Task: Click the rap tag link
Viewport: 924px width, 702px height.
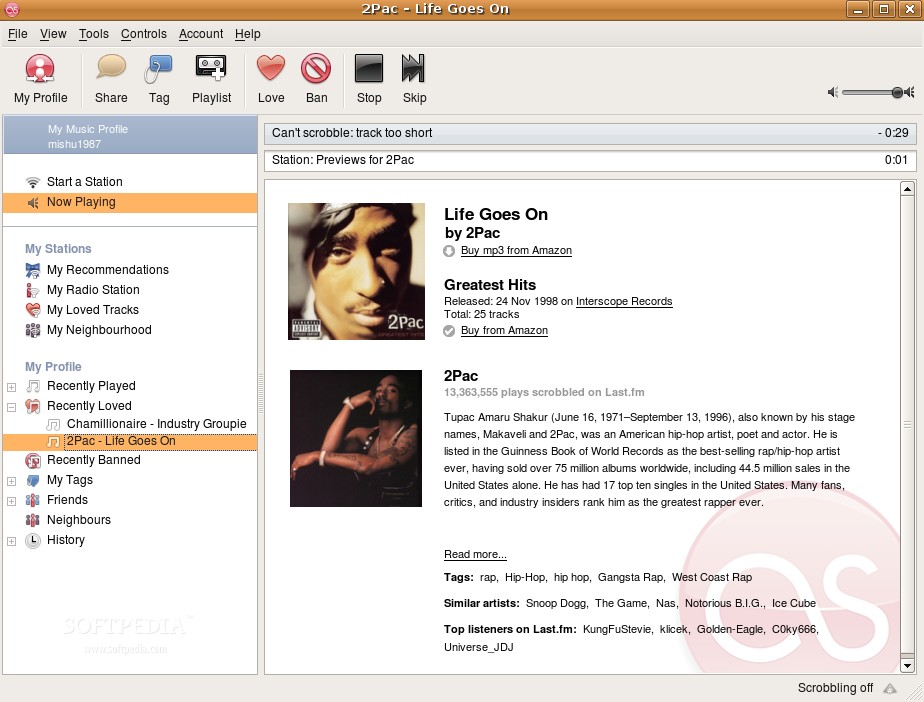Action: [488, 578]
